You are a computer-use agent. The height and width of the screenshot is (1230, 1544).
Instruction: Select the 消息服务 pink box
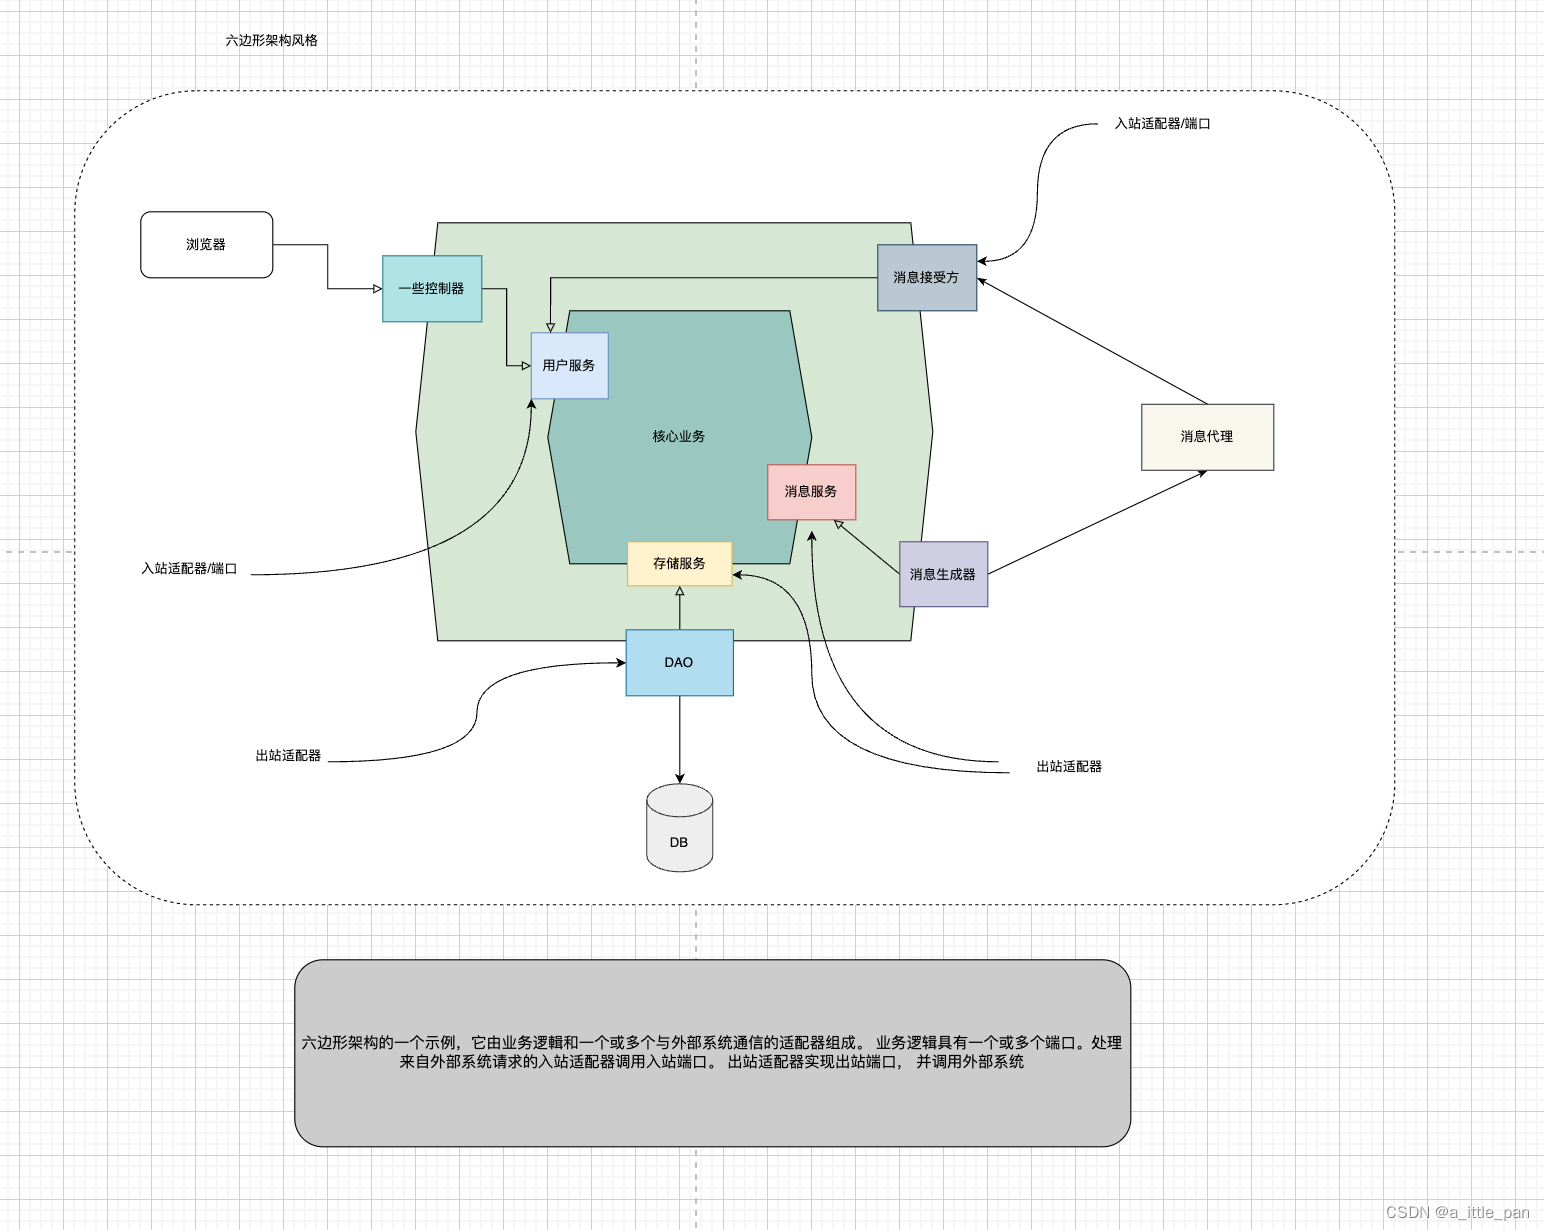[x=811, y=492]
